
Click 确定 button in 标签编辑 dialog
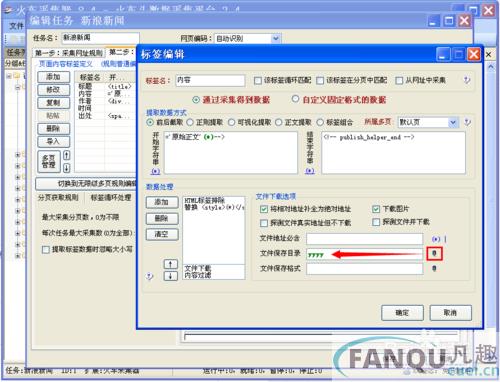[x=402, y=313]
